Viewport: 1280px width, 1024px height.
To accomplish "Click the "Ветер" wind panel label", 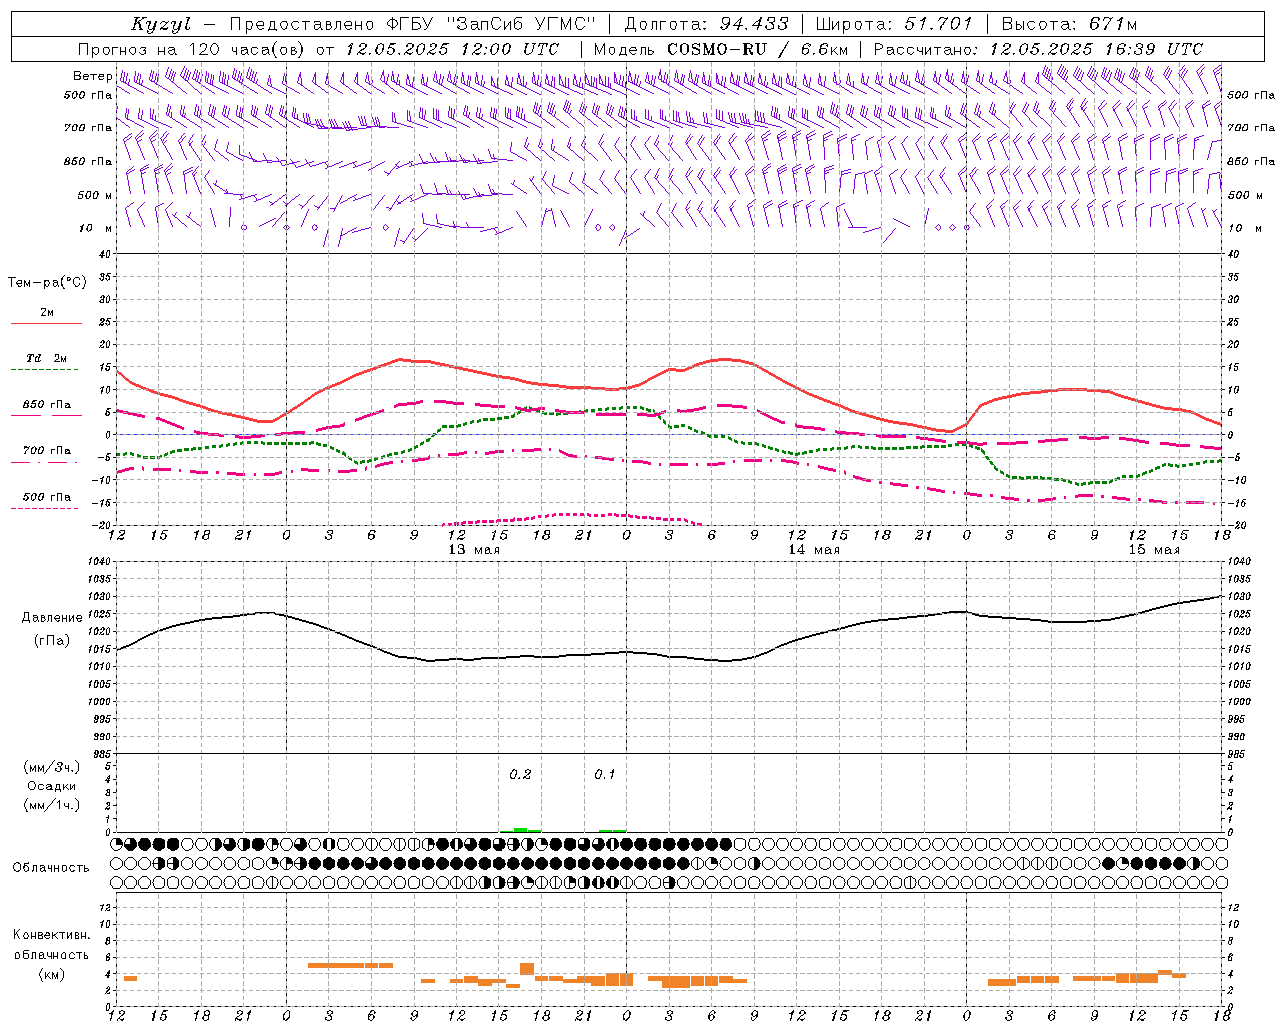I will pos(92,76).
